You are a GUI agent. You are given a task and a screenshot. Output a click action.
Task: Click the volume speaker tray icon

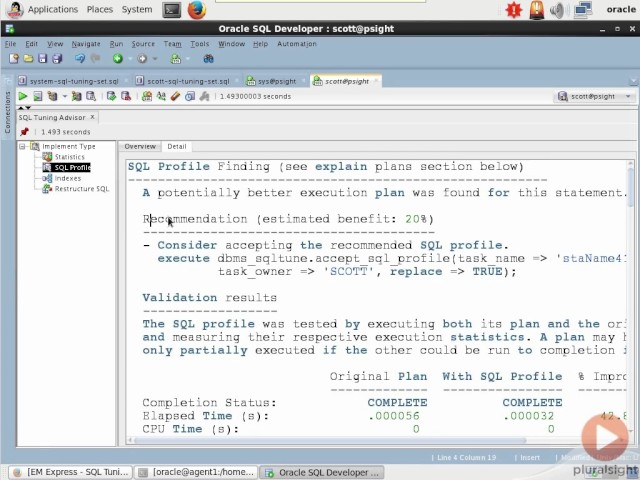(557, 10)
